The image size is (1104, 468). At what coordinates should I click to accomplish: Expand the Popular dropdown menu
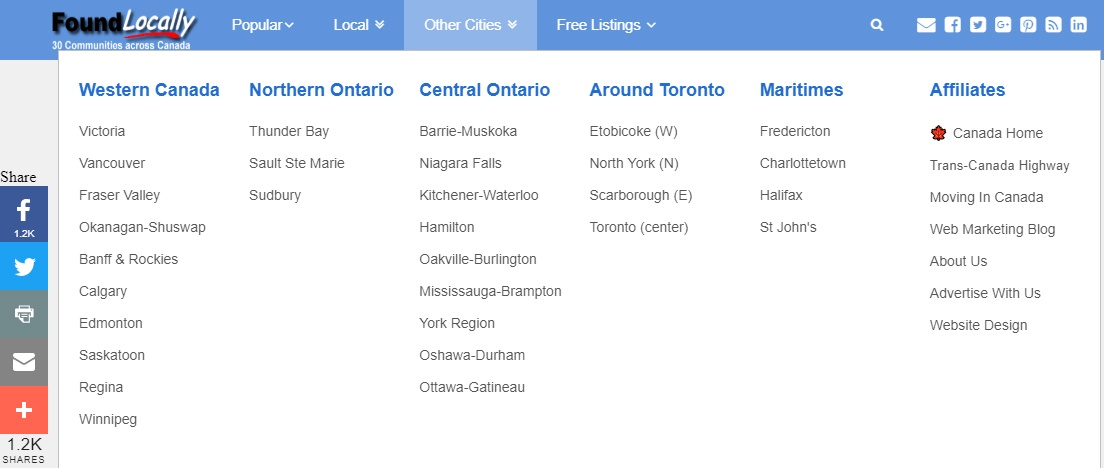(263, 25)
